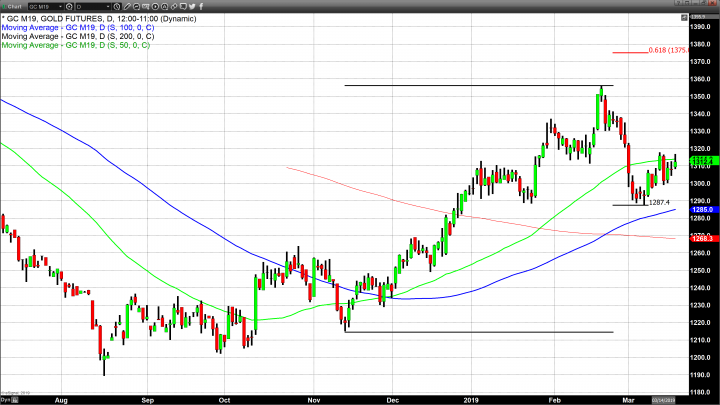Expand the GC M19 symbol dropdown arrow
The width and height of the screenshot is (720, 405).
point(60,6)
